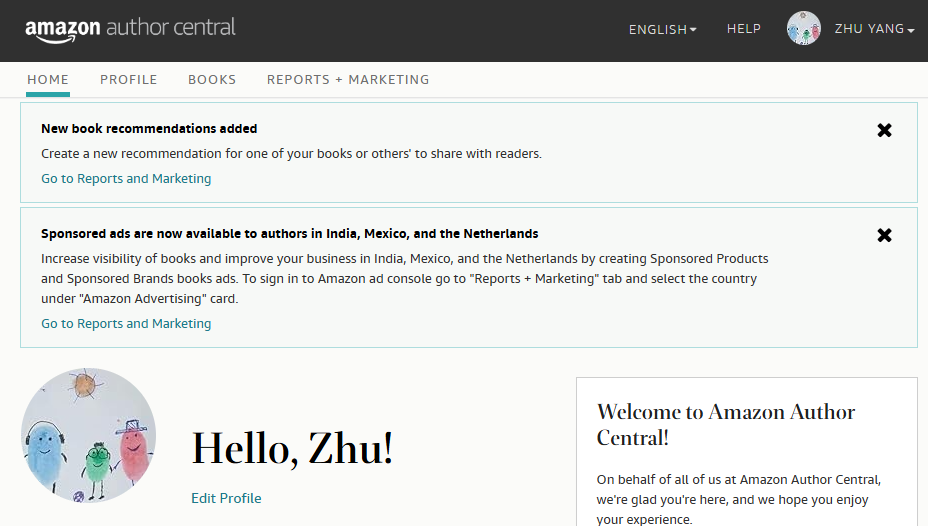This screenshot has height=526, width=928.
Task: Open the HELP page link
Action: 743,29
